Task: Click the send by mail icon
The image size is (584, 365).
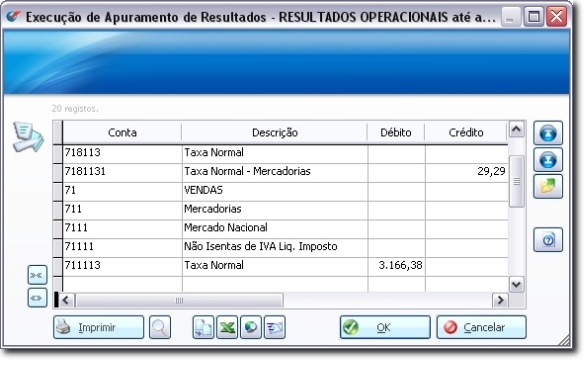Action: pos(274,327)
